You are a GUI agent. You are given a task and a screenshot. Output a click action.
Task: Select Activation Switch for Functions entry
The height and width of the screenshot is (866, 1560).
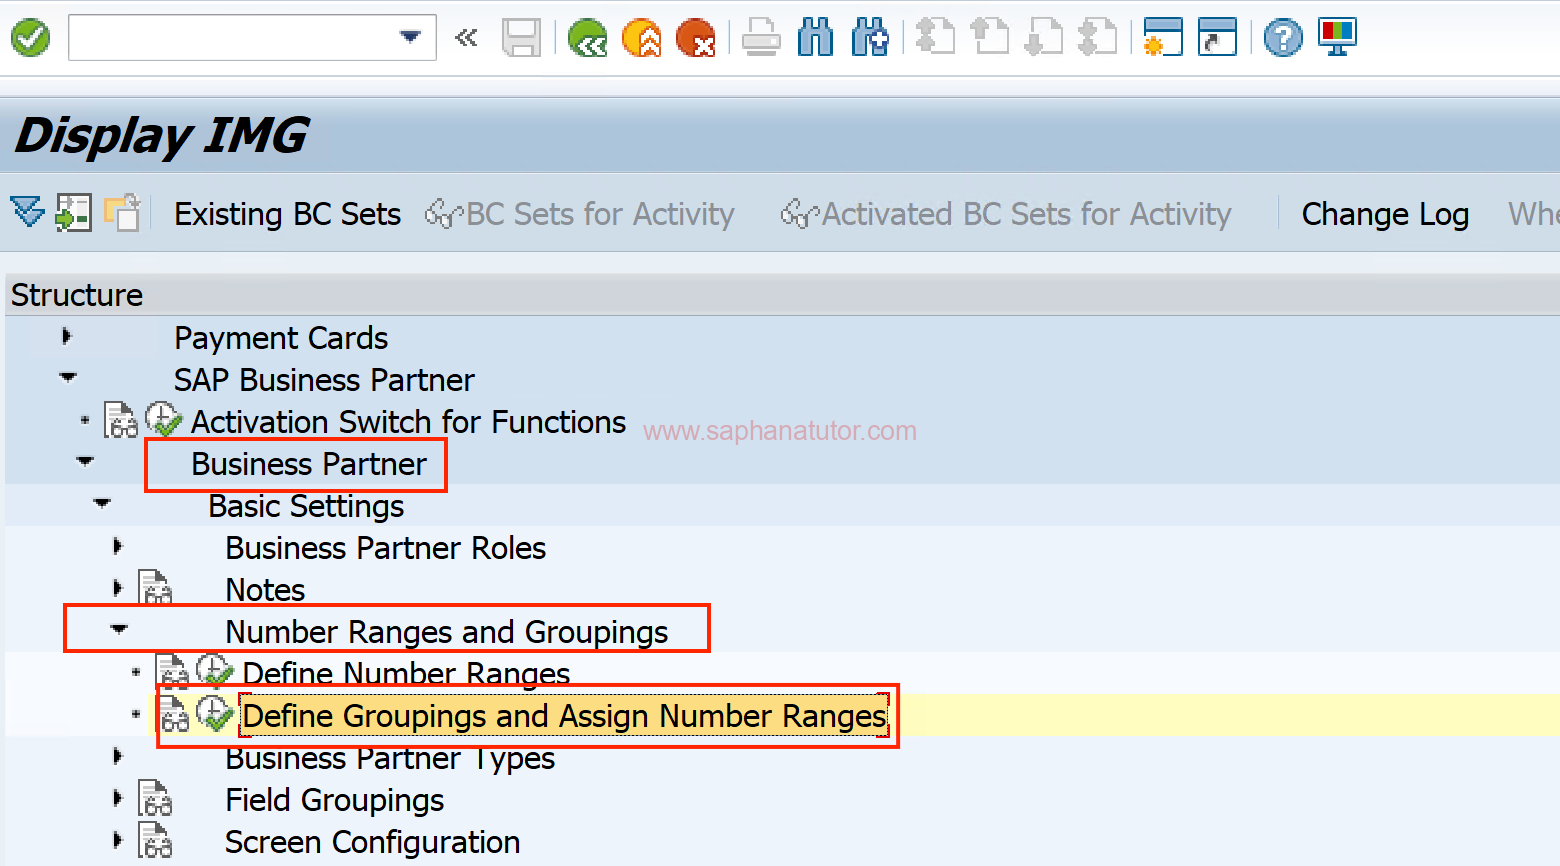click(408, 422)
